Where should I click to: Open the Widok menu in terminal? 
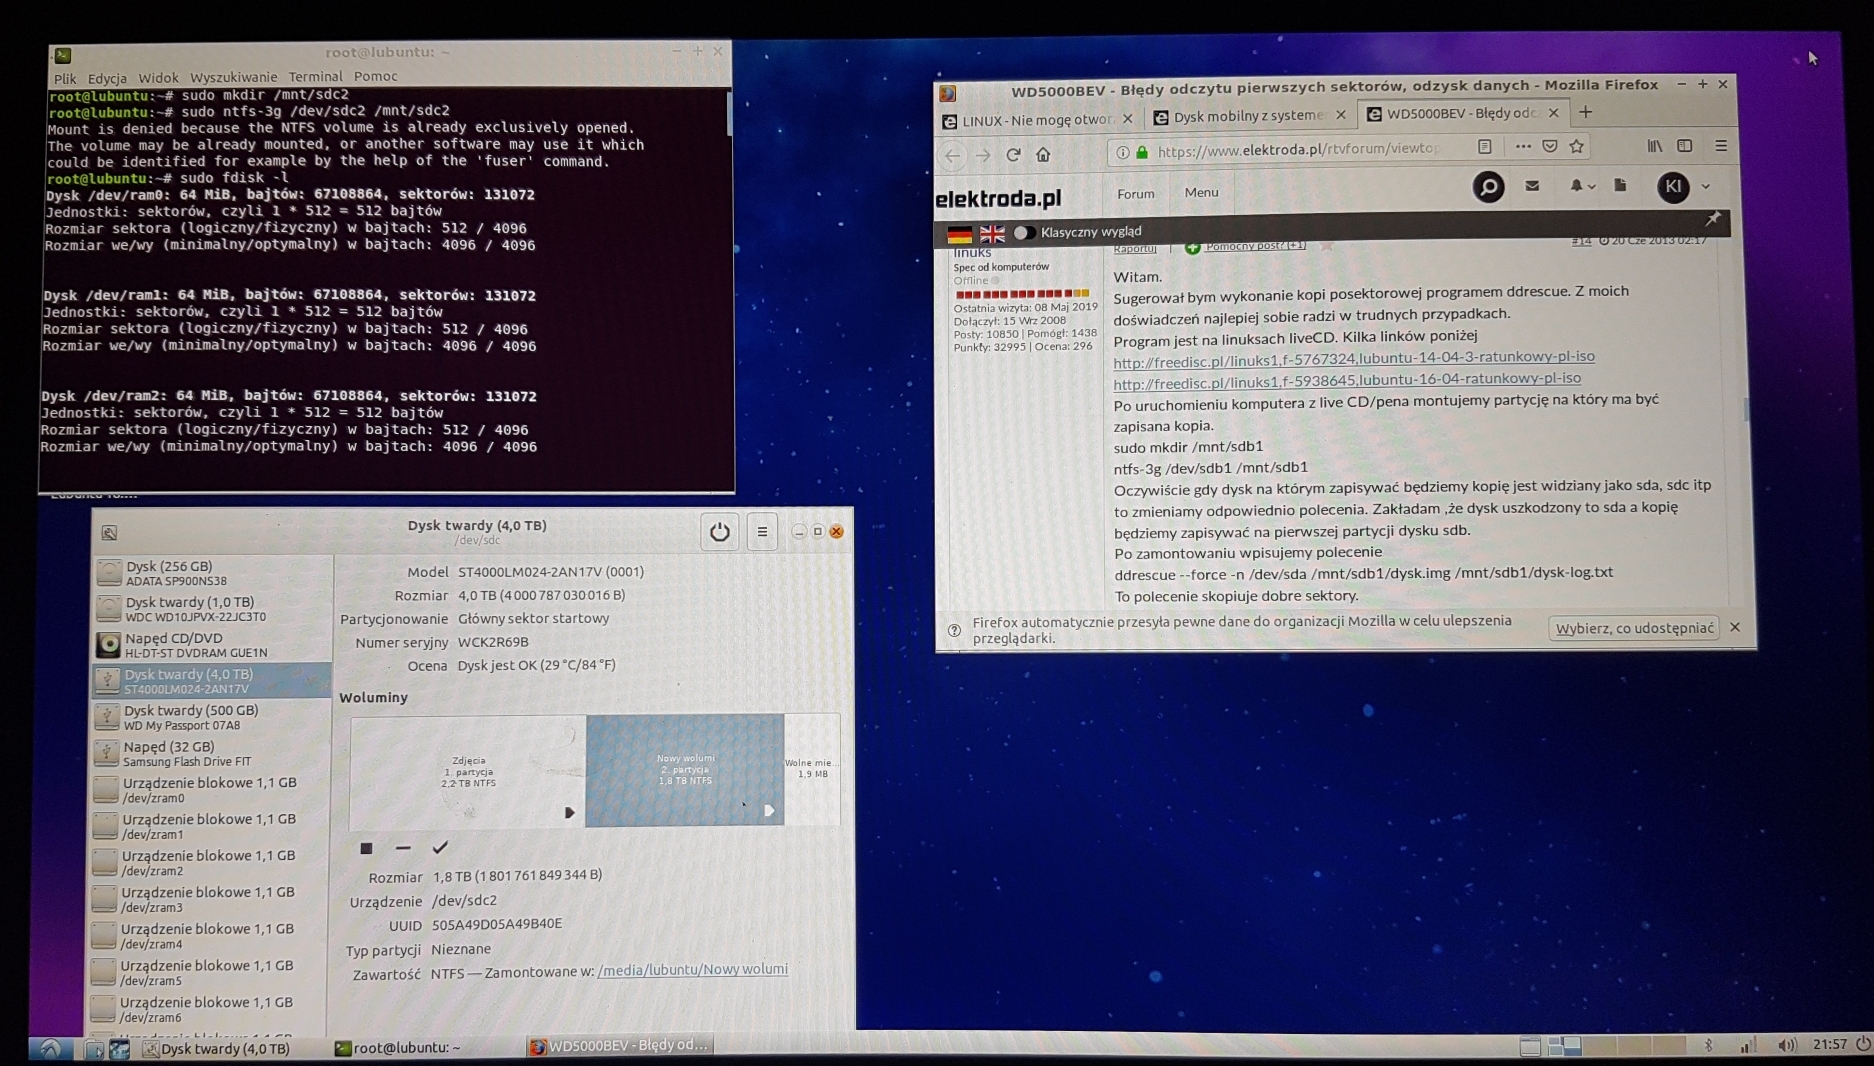(158, 78)
